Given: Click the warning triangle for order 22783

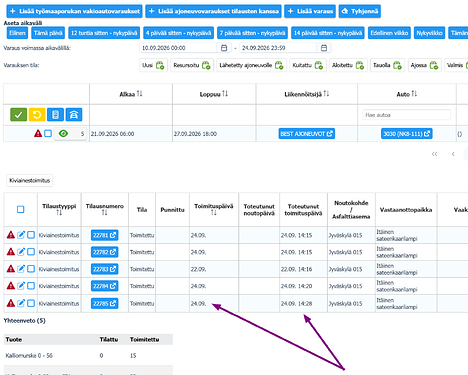Looking at the screenshot, I should click(x=11, y=269).
